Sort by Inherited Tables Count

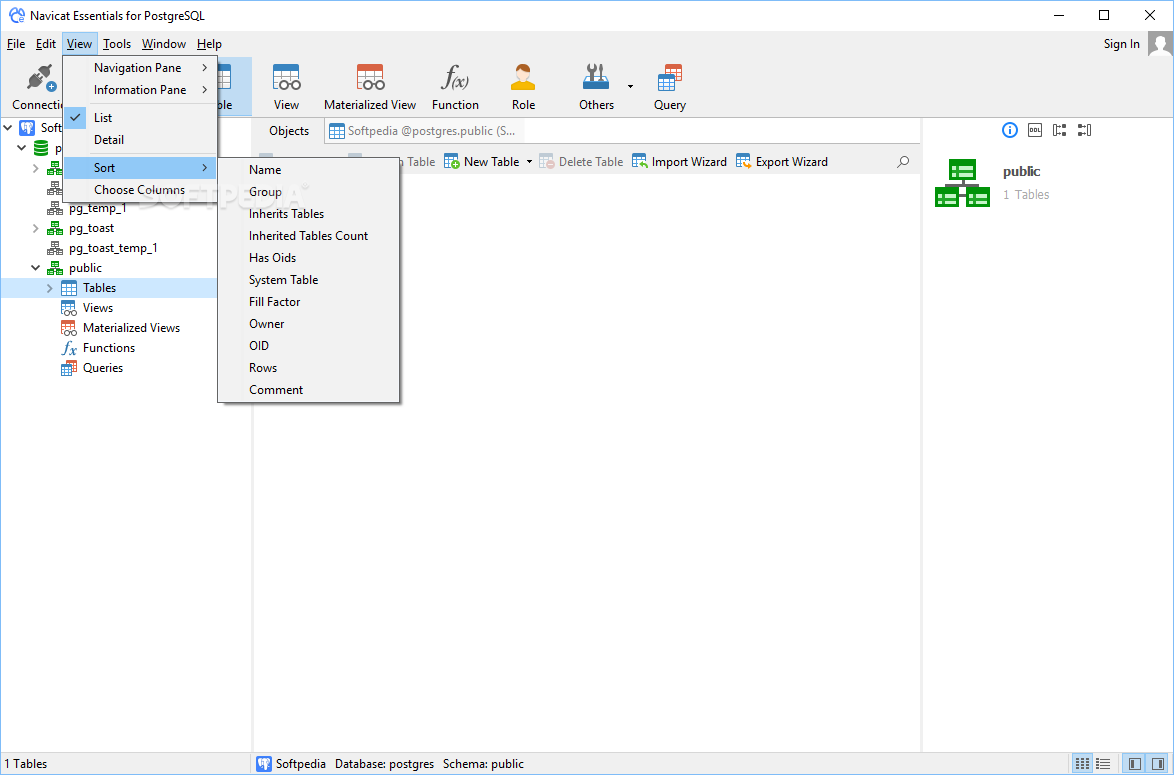click(x=308, y=236)
